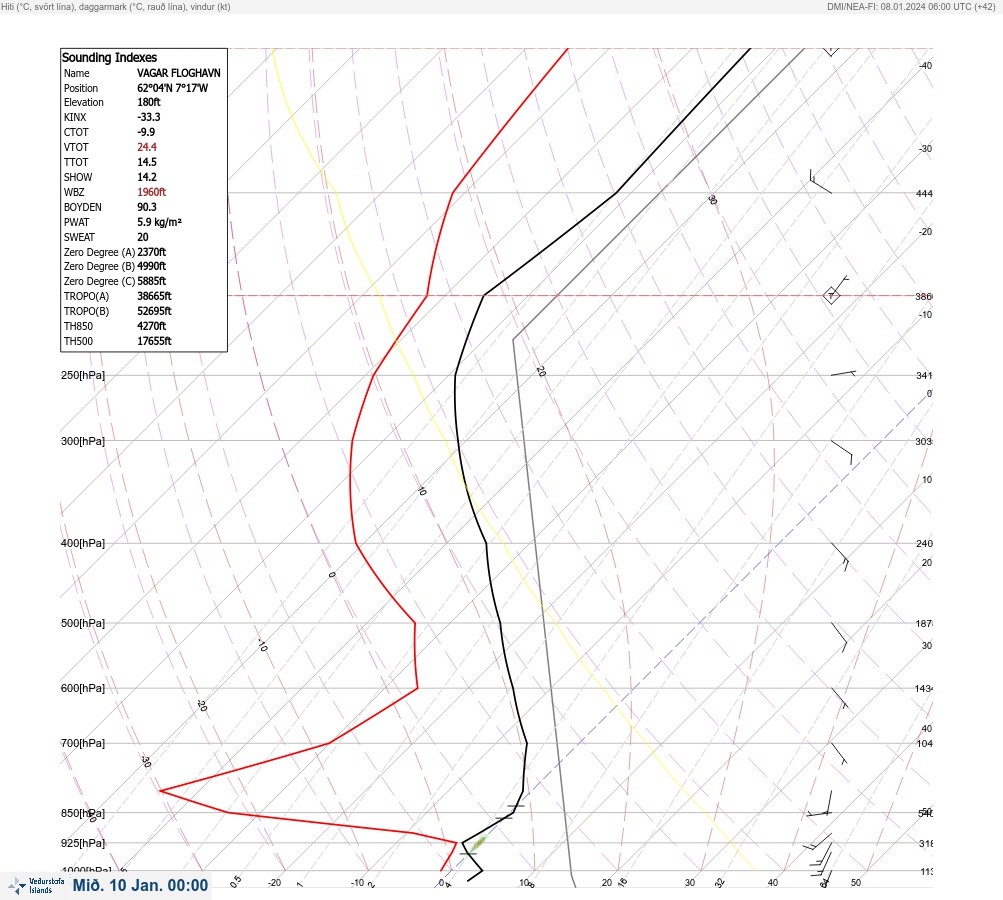Select position value 62°04'N 7°17'W

[172, 88]
